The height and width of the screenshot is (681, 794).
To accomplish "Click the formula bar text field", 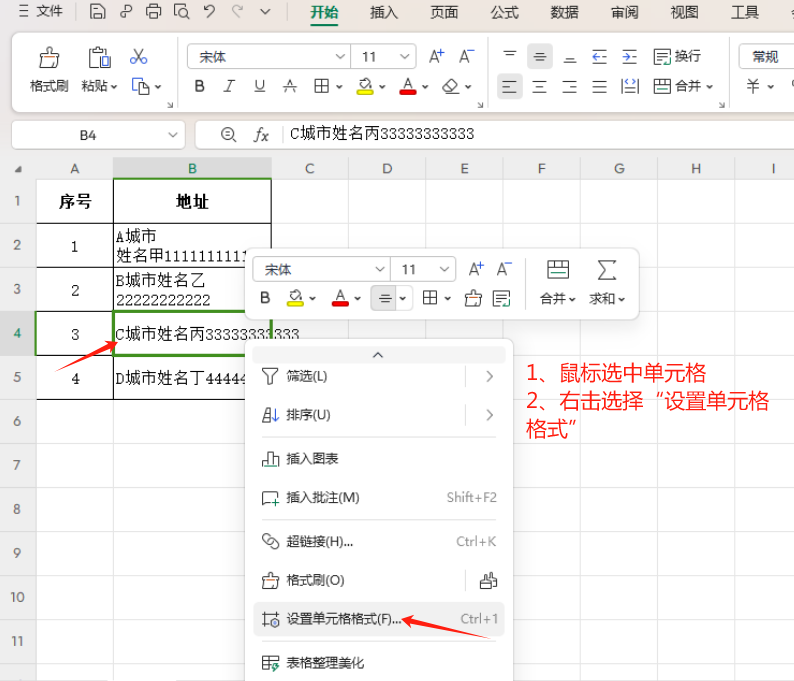I will [x=537, y=134].
